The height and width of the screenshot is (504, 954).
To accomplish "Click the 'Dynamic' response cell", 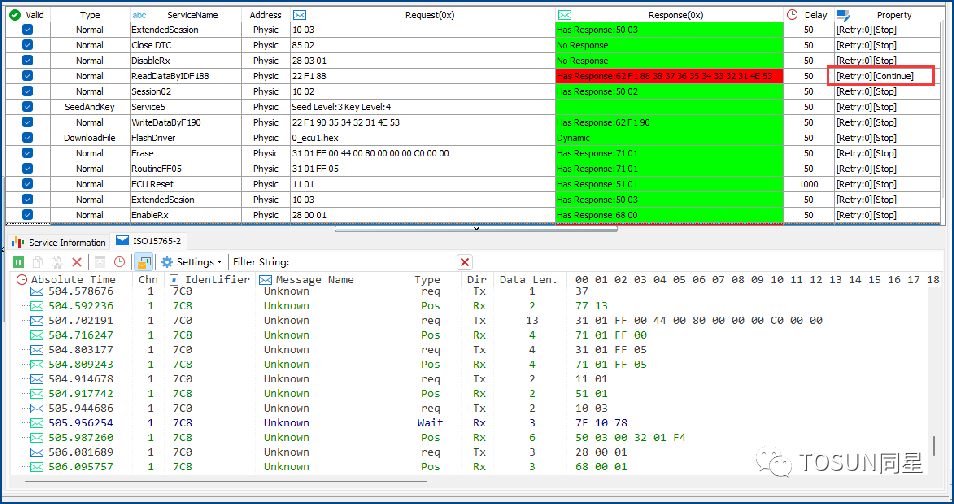I will pos(669,138).
